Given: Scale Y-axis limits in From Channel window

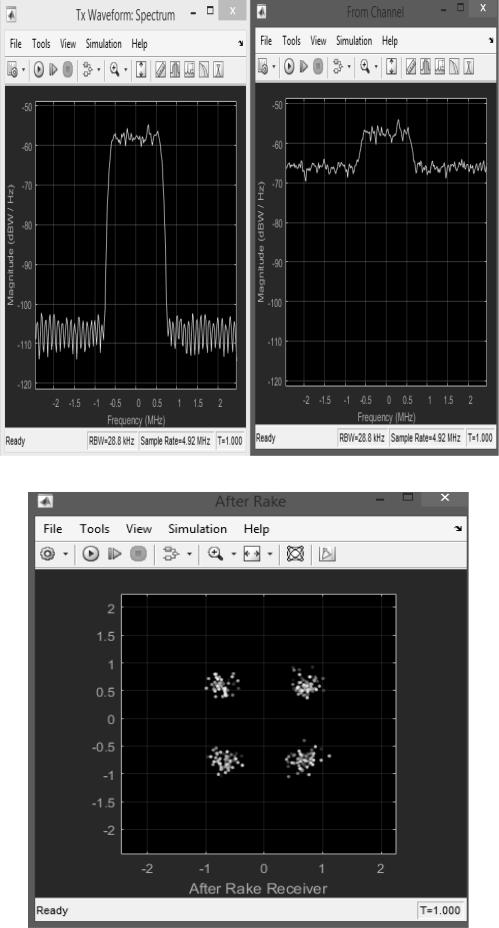Looking at the screenshot, I should pos(391,66).
